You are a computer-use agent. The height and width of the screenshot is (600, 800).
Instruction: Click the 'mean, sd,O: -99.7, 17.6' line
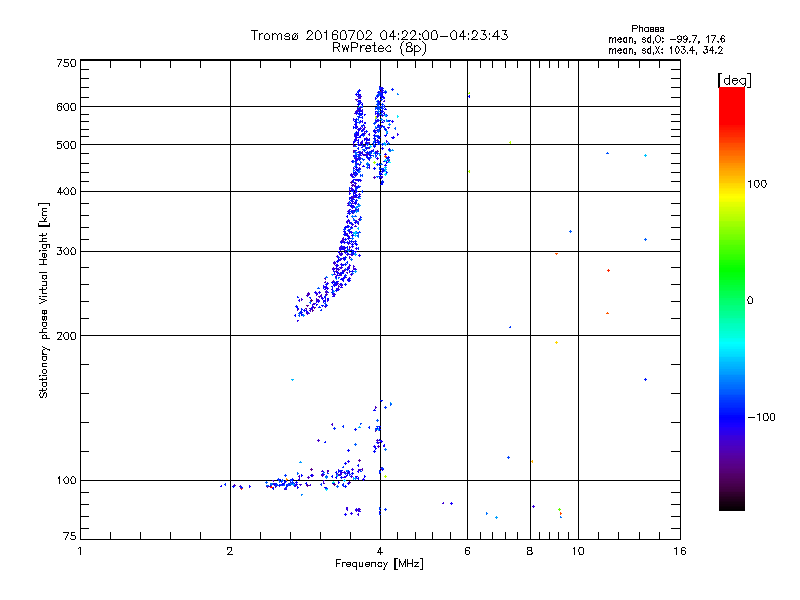666,39
